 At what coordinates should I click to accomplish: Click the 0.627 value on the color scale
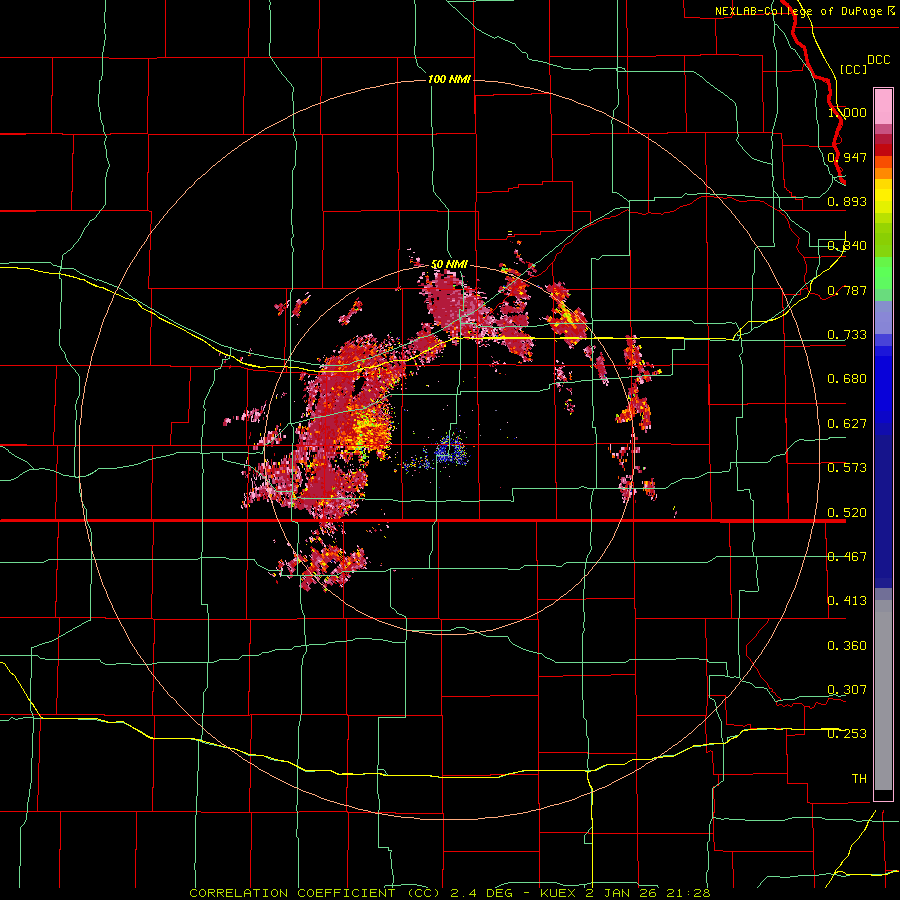847,424
